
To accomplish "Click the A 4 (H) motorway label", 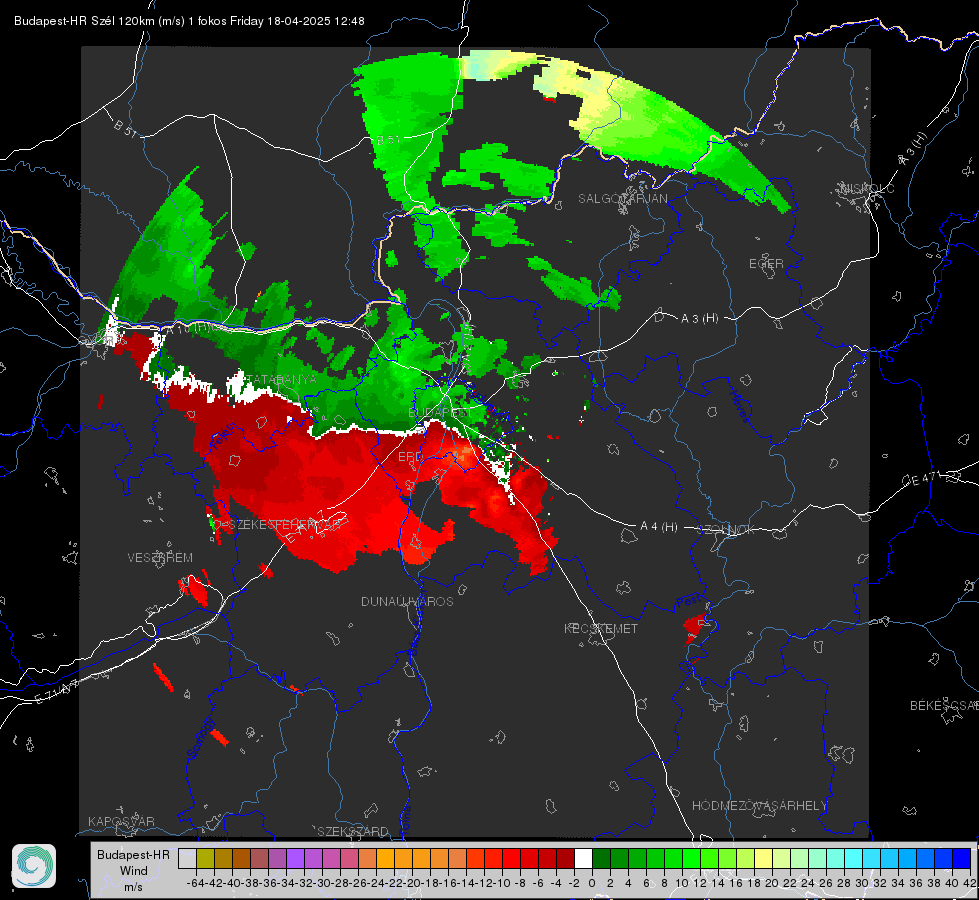I will point(659,527).
